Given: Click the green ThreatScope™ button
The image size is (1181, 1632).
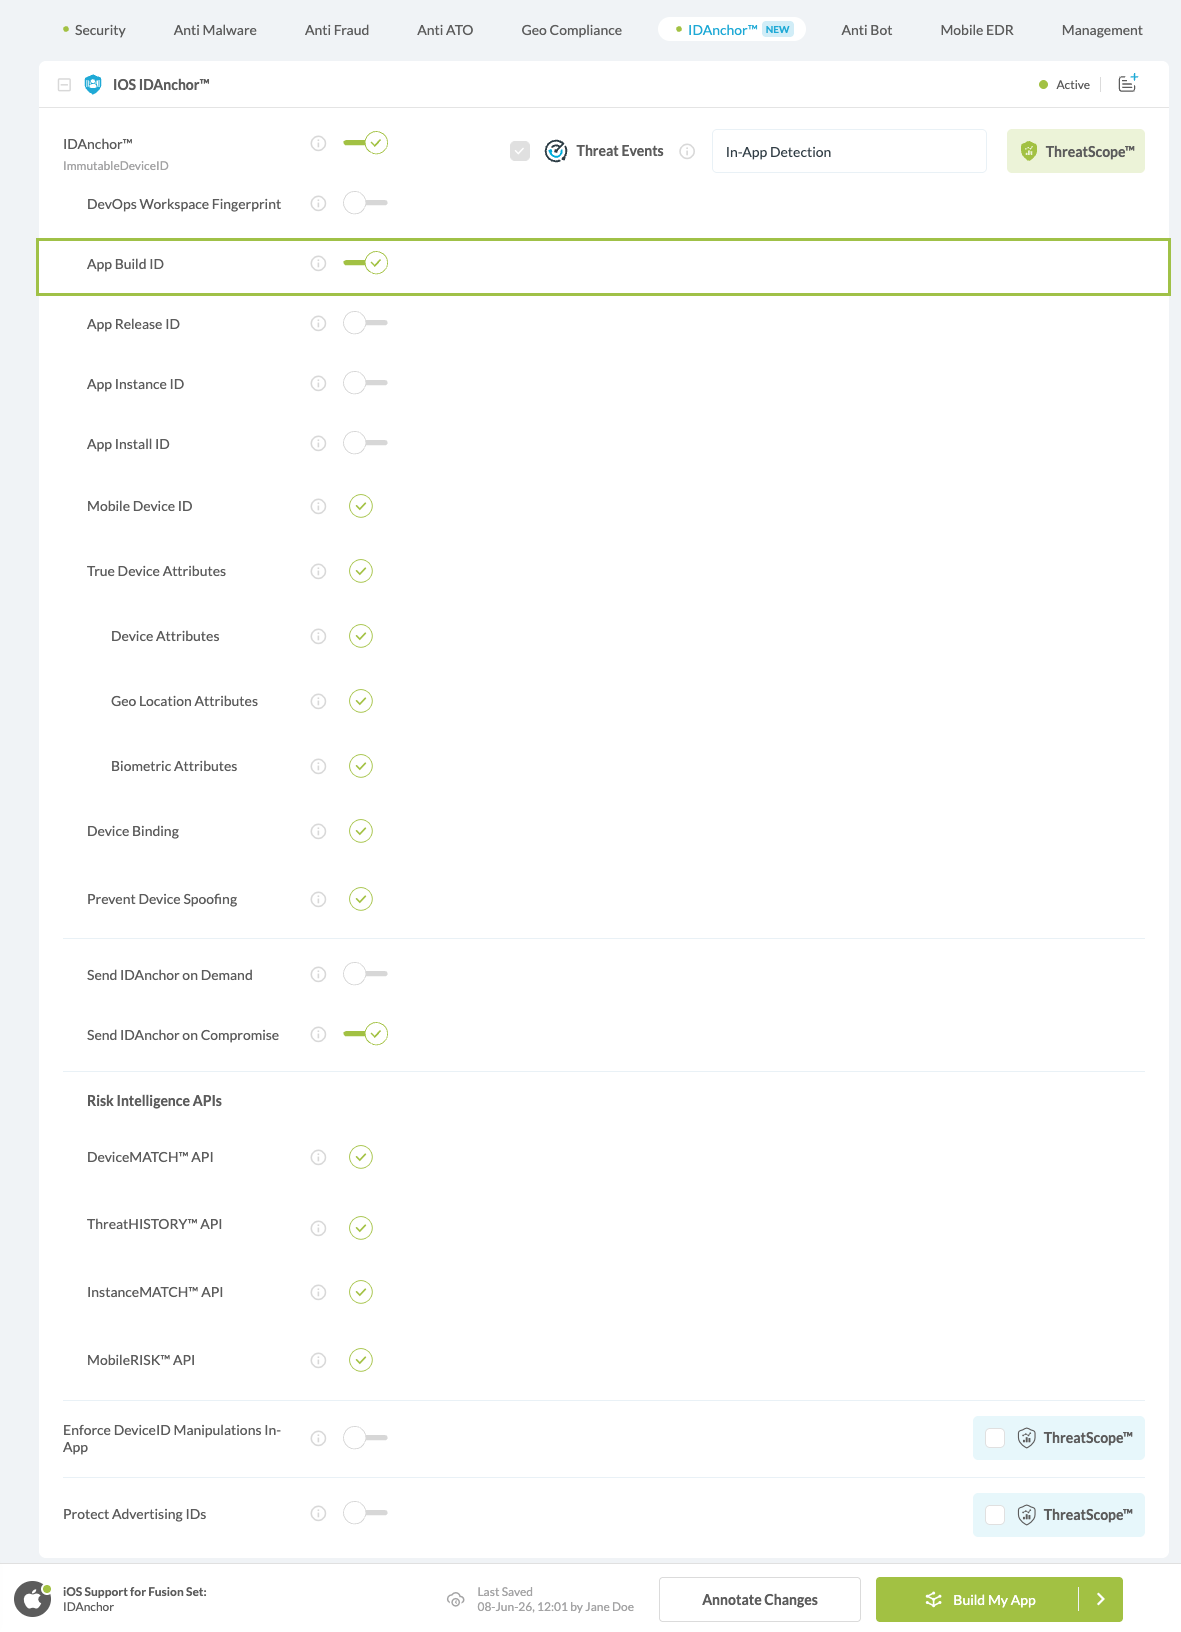Looking at the screenshot, I should click(1076, 151).
